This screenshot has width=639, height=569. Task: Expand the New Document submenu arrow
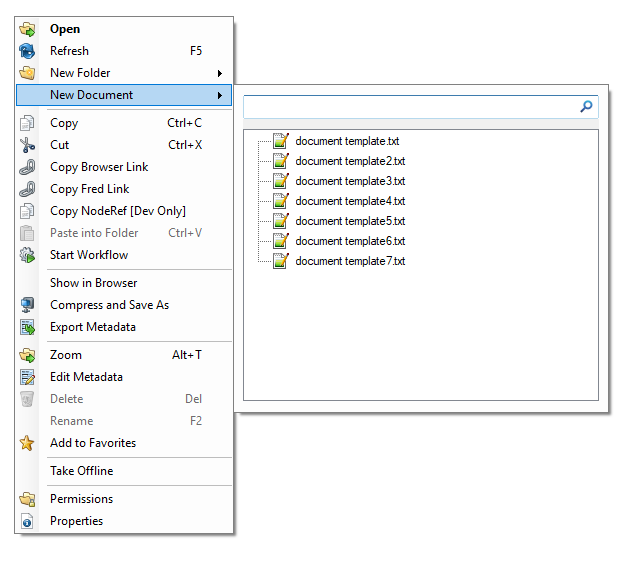click(x=220, y=95)
